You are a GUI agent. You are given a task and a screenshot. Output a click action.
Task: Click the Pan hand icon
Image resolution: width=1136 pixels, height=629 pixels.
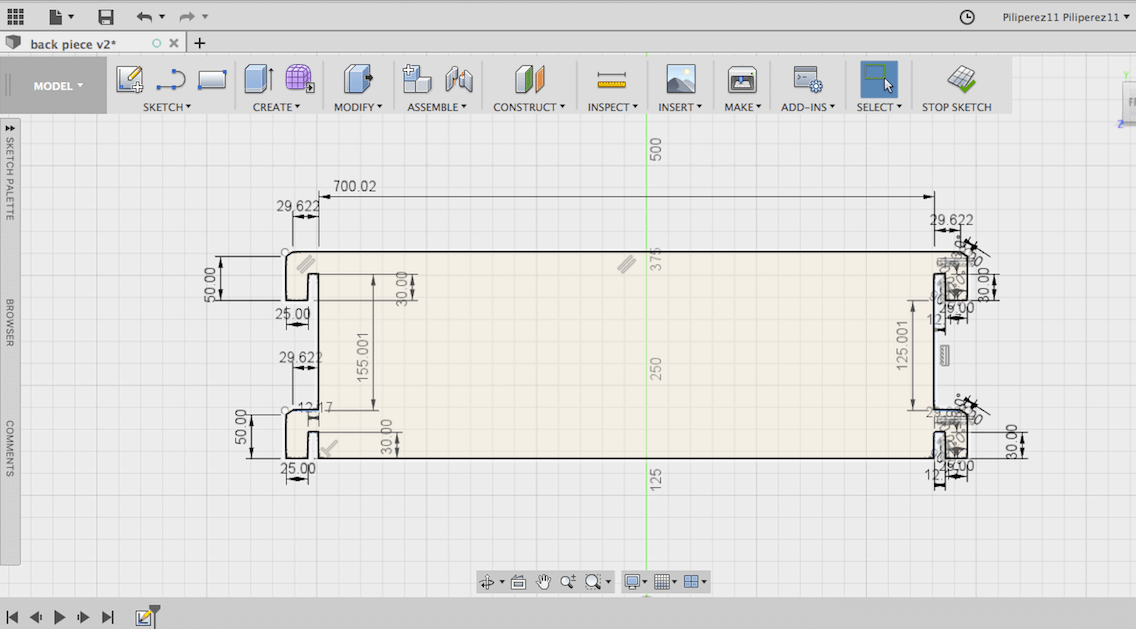click(543, 582)
